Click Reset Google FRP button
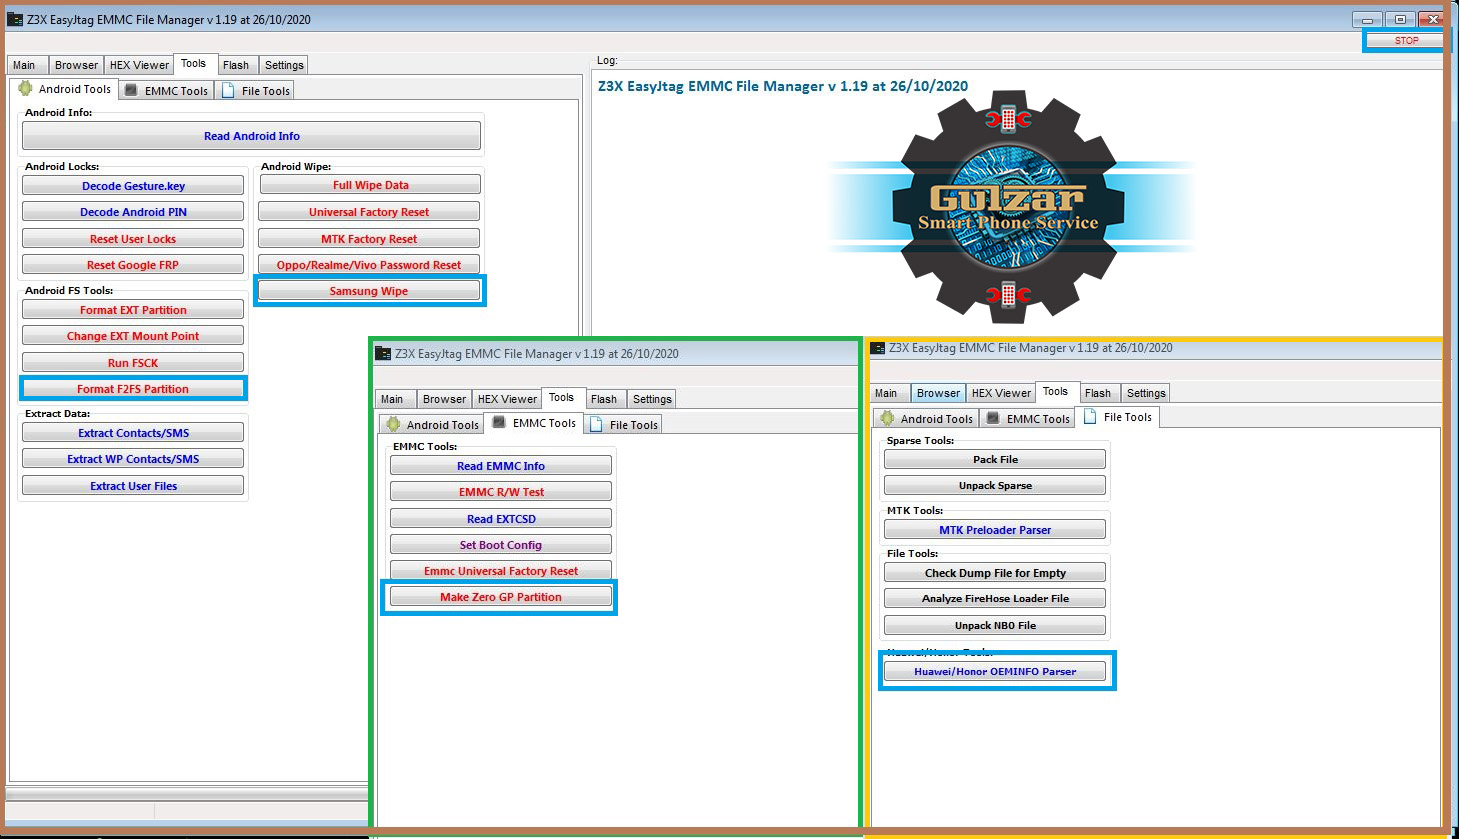1459x839 pixels. pos(133,265)
